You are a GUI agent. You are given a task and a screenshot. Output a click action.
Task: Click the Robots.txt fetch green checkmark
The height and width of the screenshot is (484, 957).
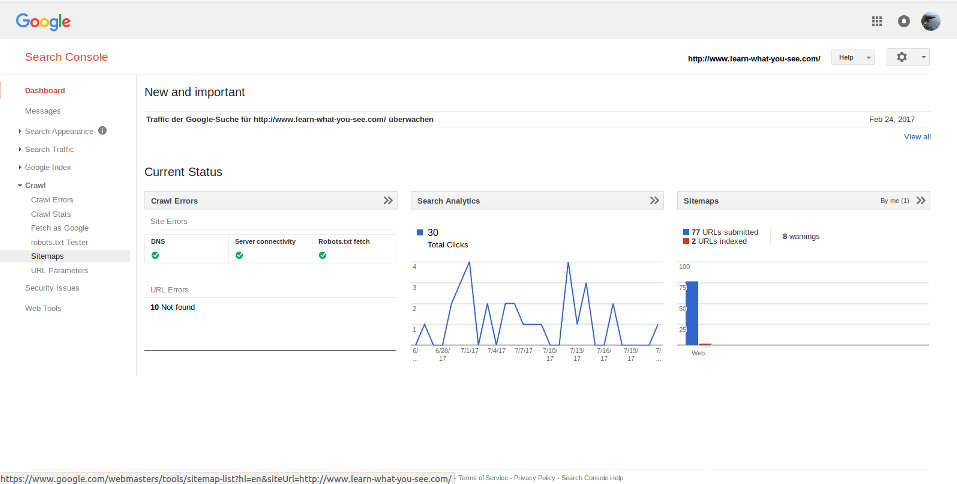(322, 255)
